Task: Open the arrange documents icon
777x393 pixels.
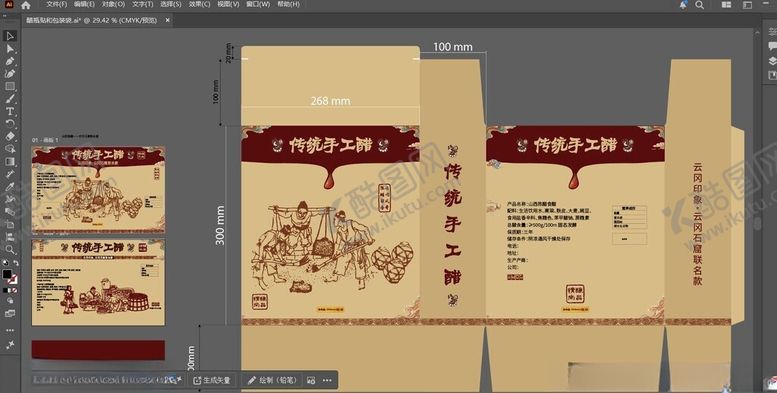Action: click(x=726, y=4)
